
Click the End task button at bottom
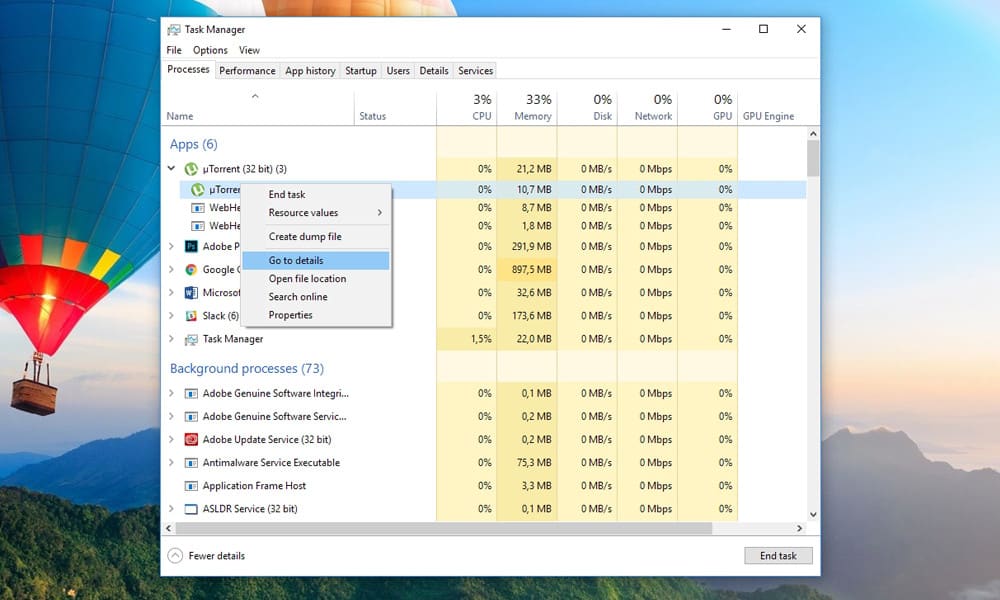pos(778,555)
